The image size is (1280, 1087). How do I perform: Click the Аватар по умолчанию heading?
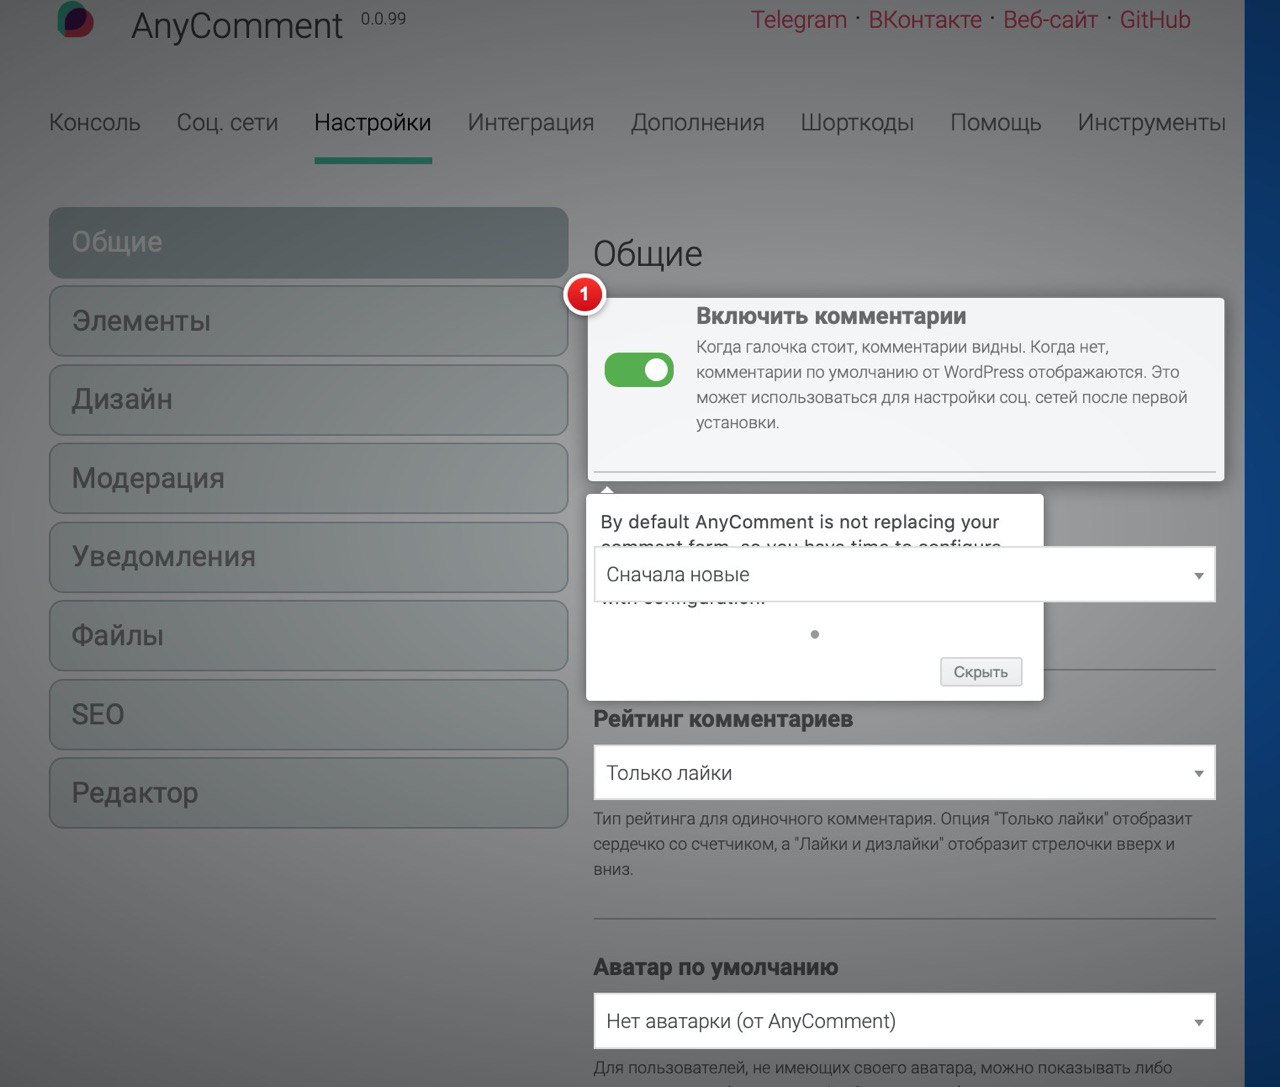pyautogui.click(x=716, y=968)
